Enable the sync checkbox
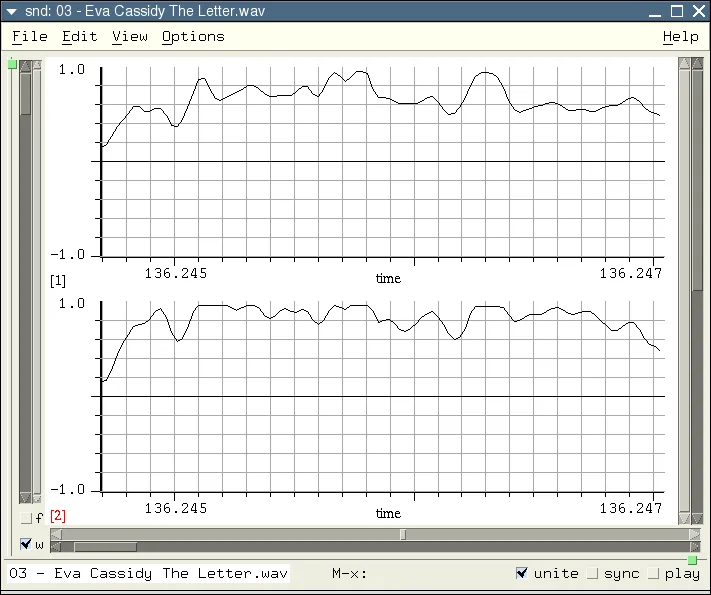Image resolution: width=711 pixels, height=595 pixels. 591,573
